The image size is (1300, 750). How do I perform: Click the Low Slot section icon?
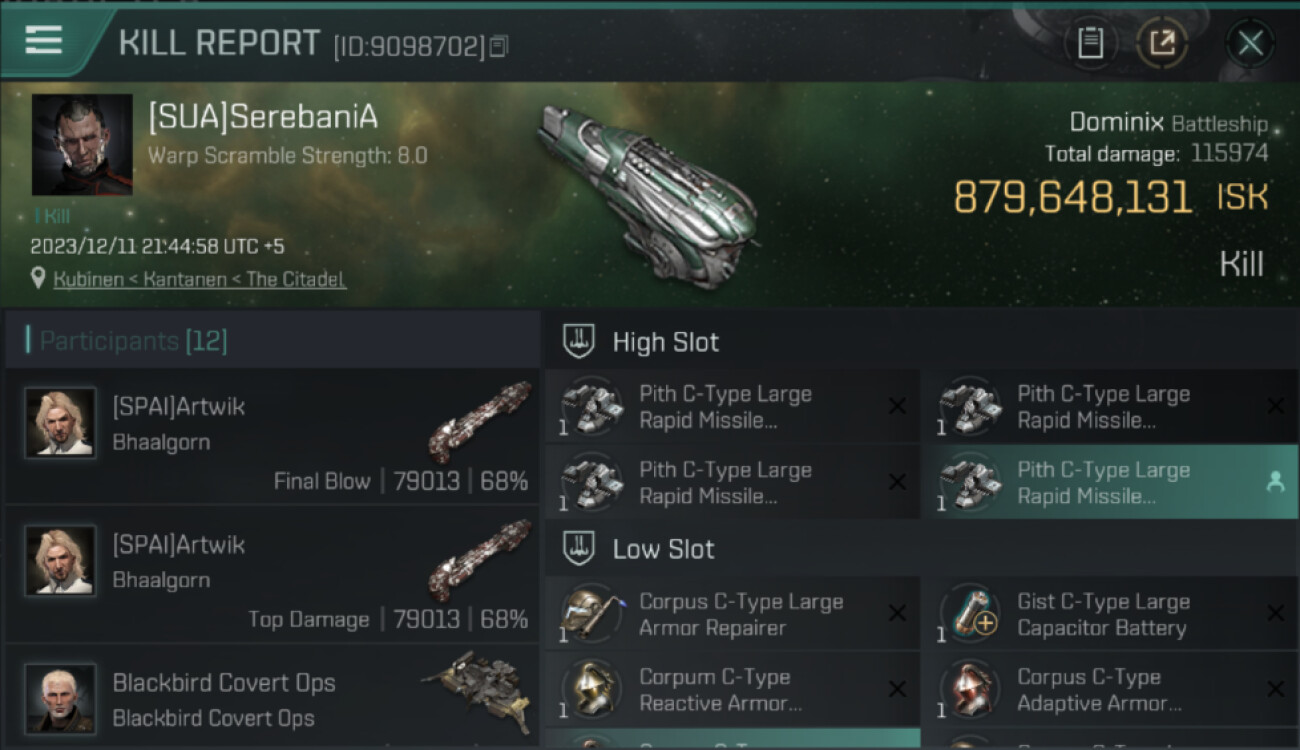click(578, 548)
